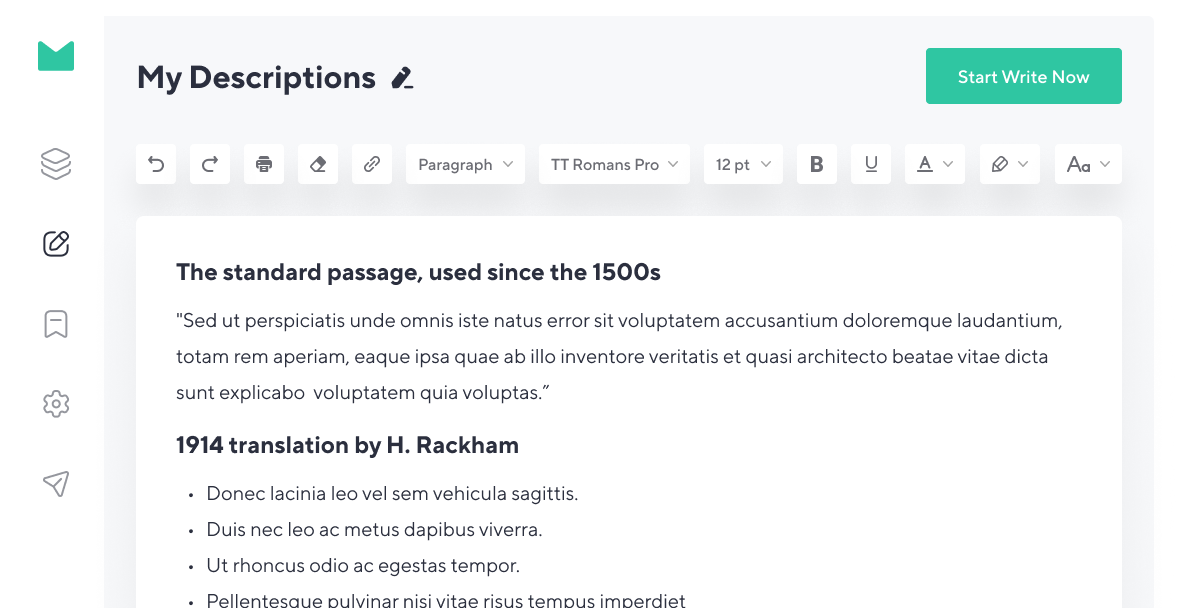This screenshot has width=1177, height=608.
Task: Select the edit note sidebar tab
Action: point(56,243)
